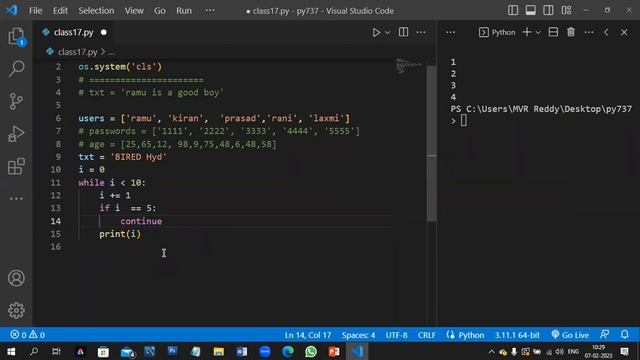The image size is (640, 360).
Task: Click the unsaved dot on class17.py tab
Action: [x=104, y=32]
